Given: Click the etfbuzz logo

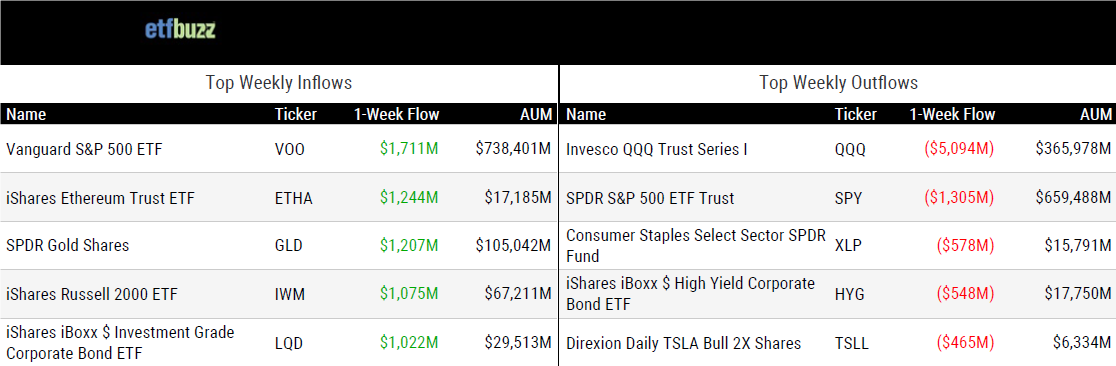Looking at the screenshot, I should 180,29.
